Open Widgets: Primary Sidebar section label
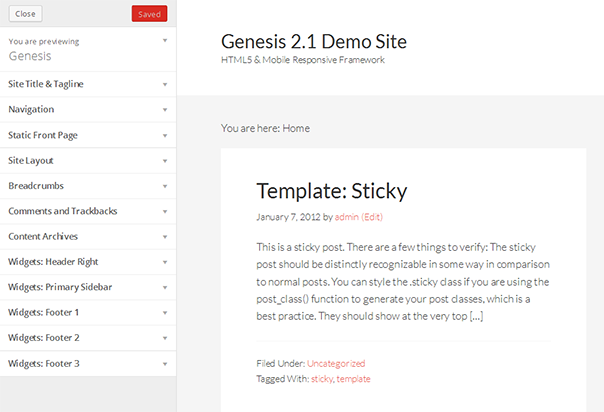Image resolution: width=604 pixels, height=412 pixels. tap(60, 287)
